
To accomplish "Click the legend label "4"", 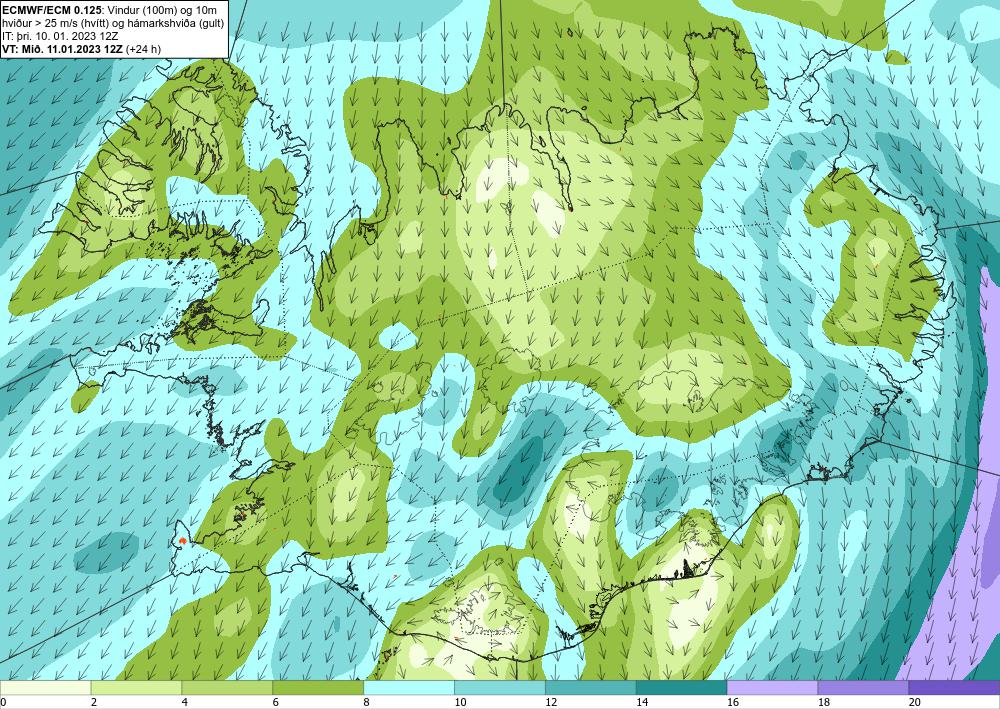I will tap(185, 703).
